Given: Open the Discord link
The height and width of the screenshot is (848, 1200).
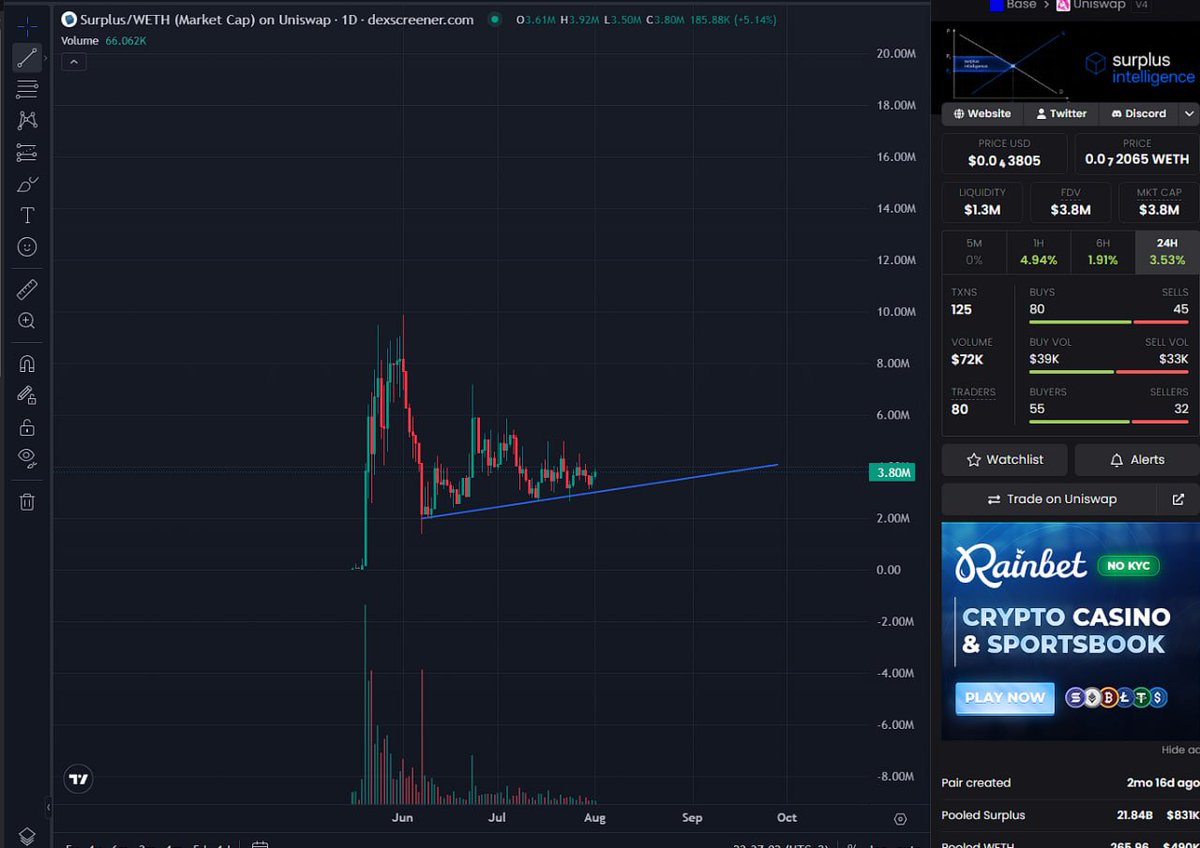Looking at the screenshot, I should (x=1137, y=113).
